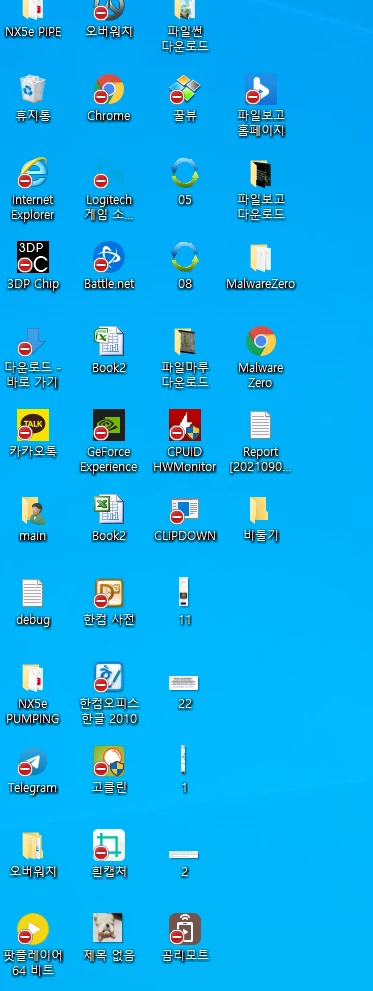Launch the 한컴오피스 한글 2010 shortcut
The width and height of the screenshot is (373, 991).
click(x=109, y=677)
